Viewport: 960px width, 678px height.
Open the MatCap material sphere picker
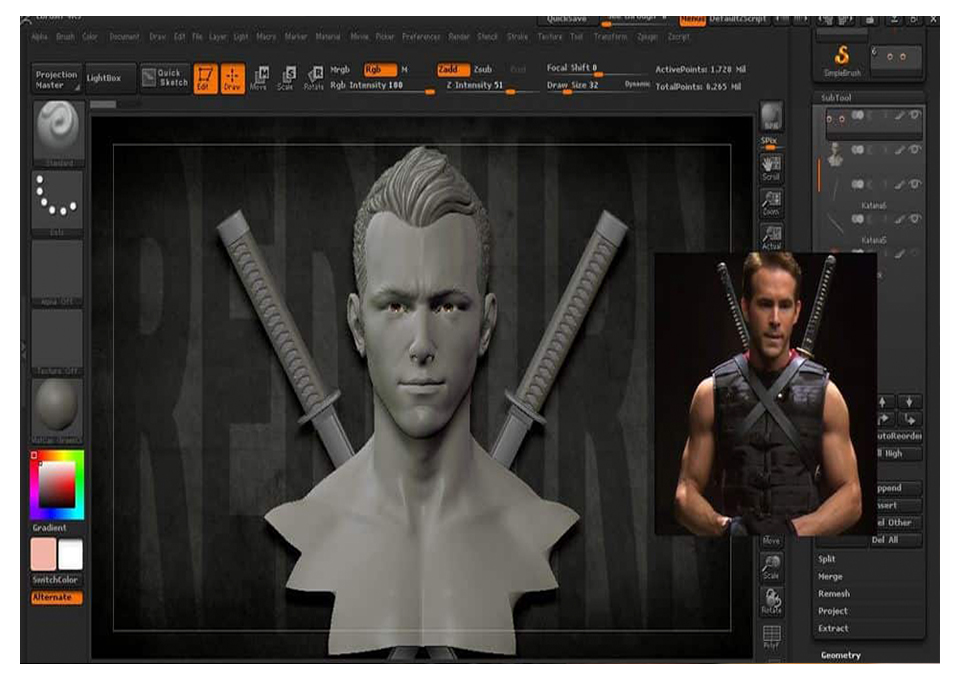(58, 411)
